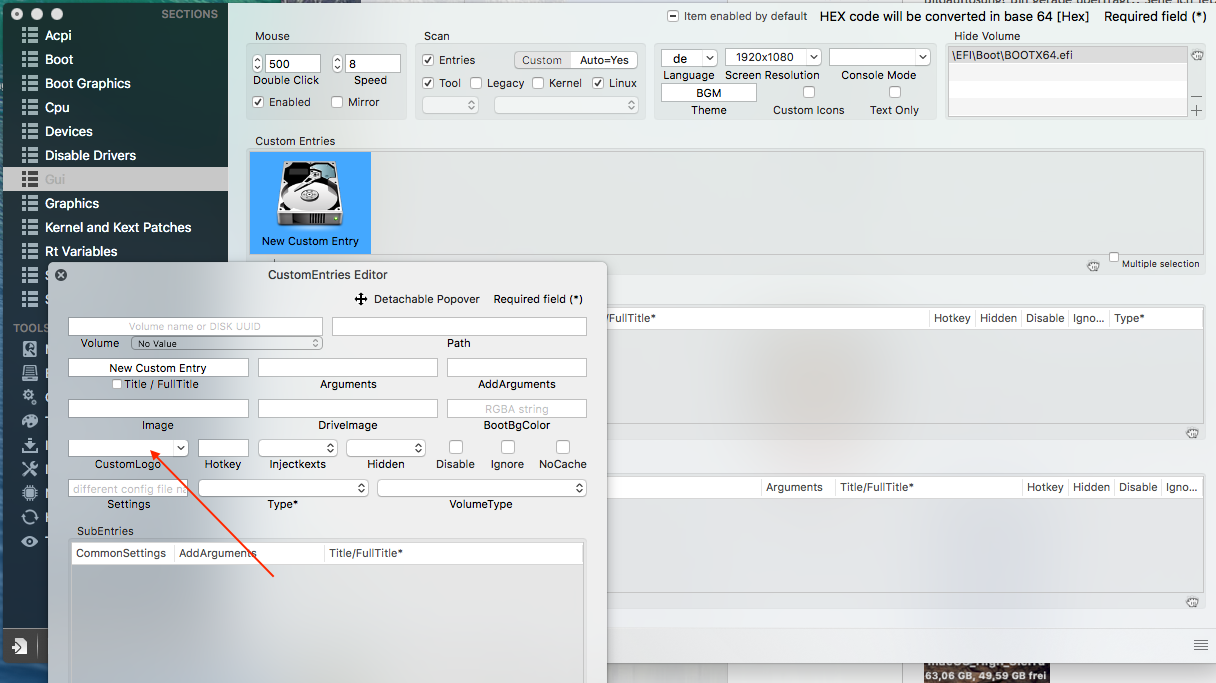
Task: Click the Detachable Popover move icon
Action: pos(361,299)
